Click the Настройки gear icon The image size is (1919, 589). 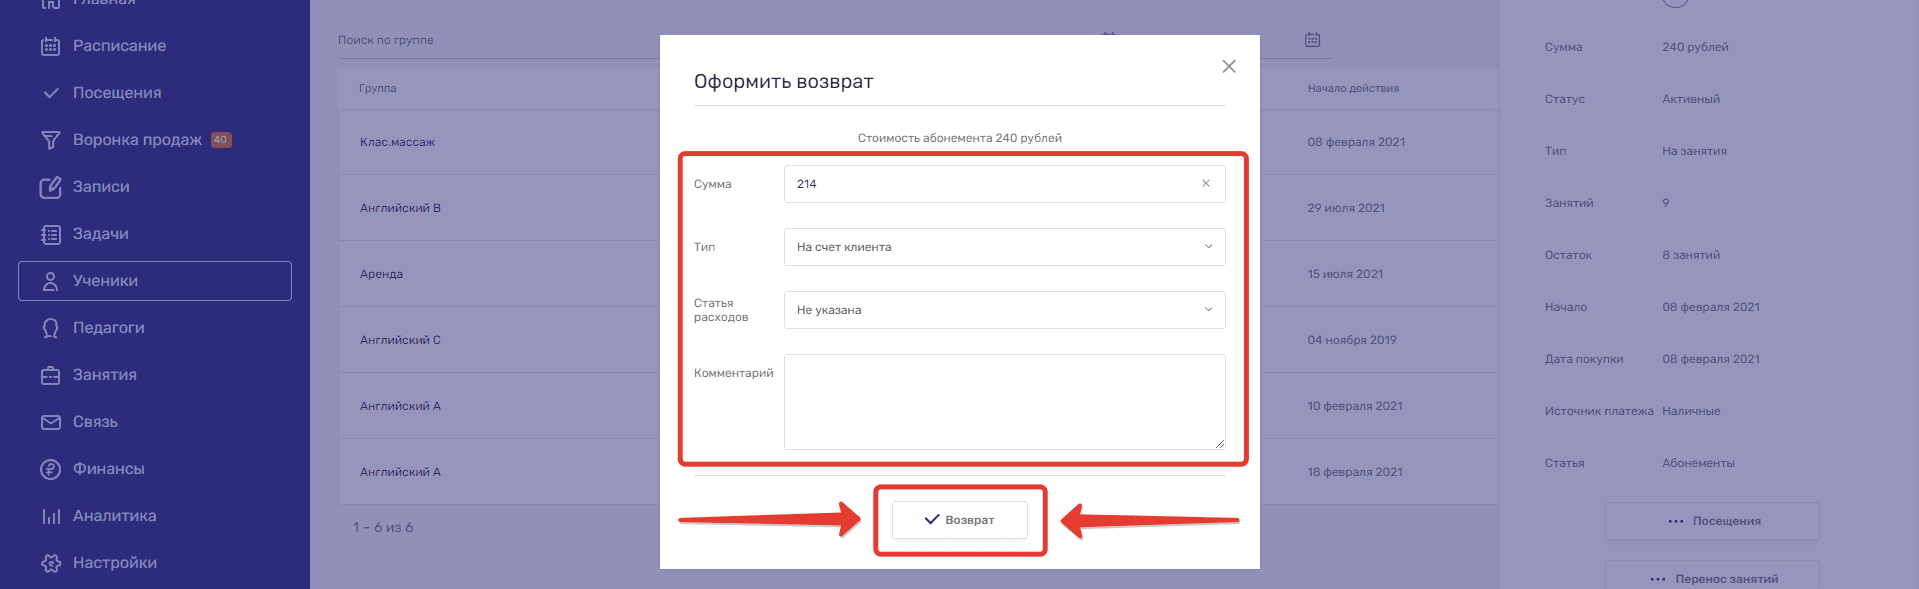tap(50, 563)
